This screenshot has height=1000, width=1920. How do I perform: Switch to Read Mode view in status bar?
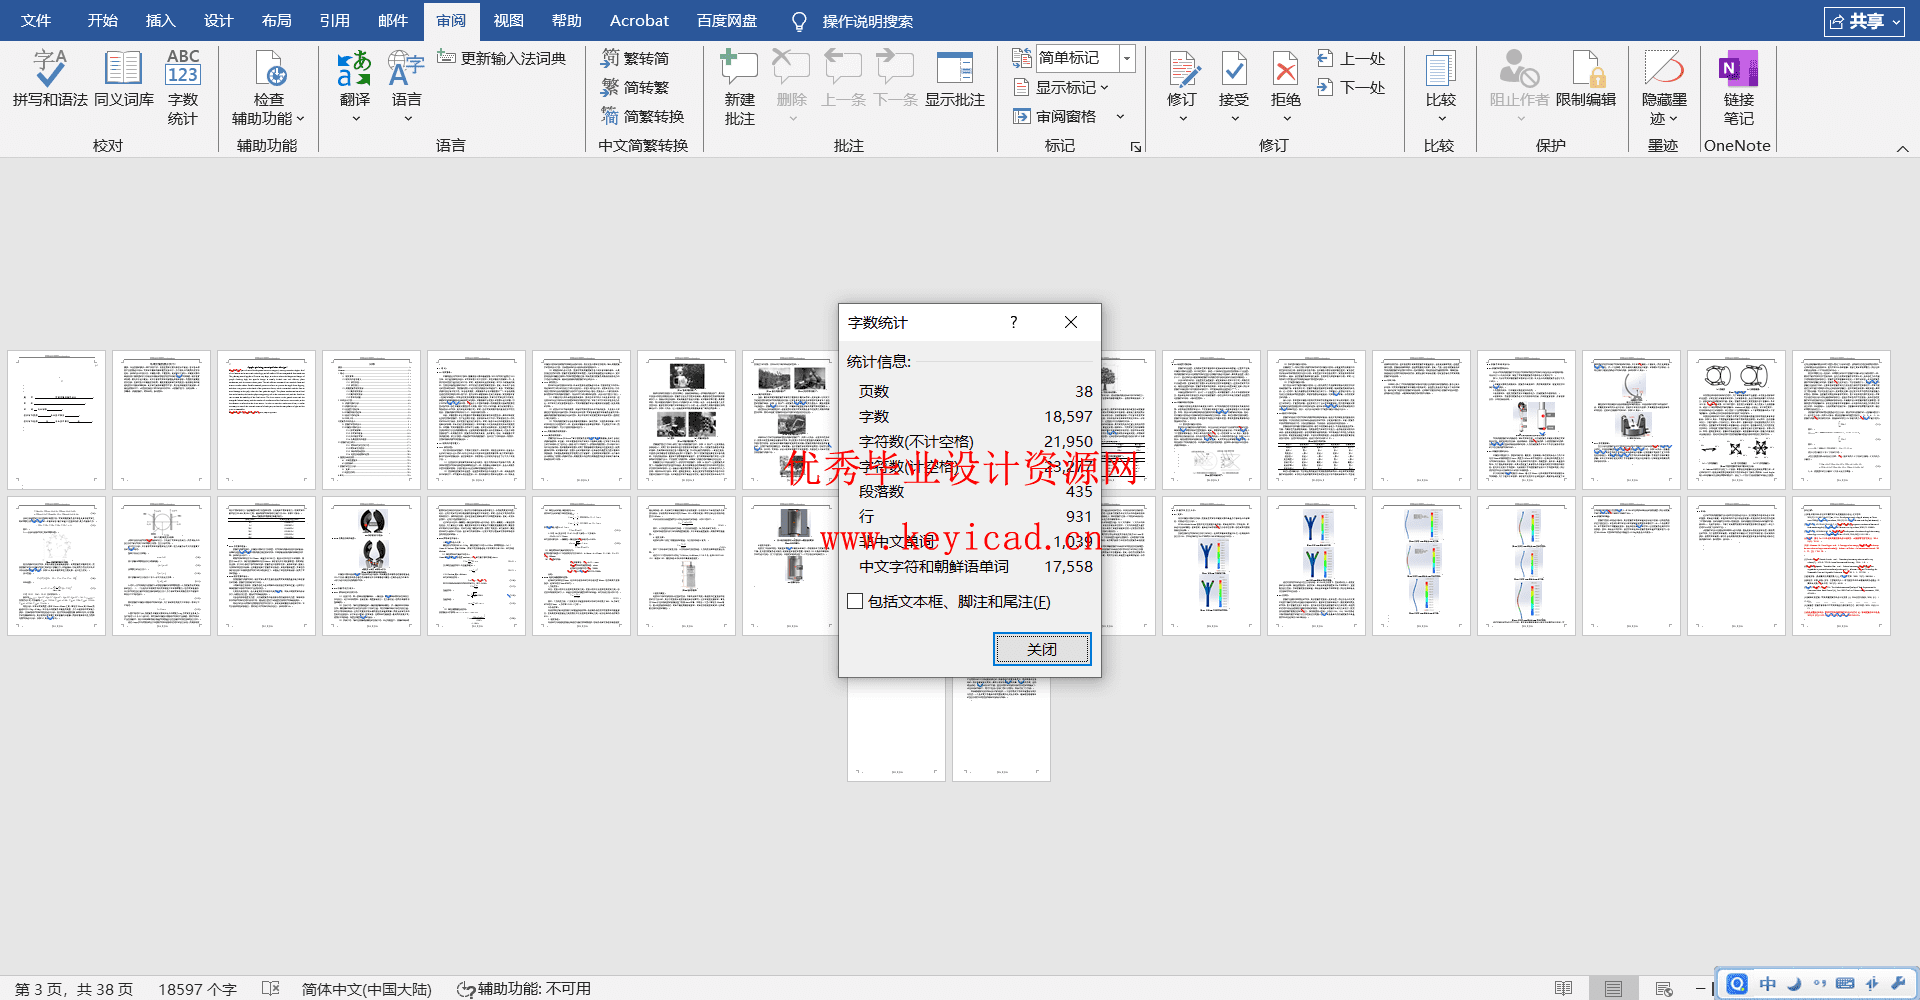pos(1564,988)
